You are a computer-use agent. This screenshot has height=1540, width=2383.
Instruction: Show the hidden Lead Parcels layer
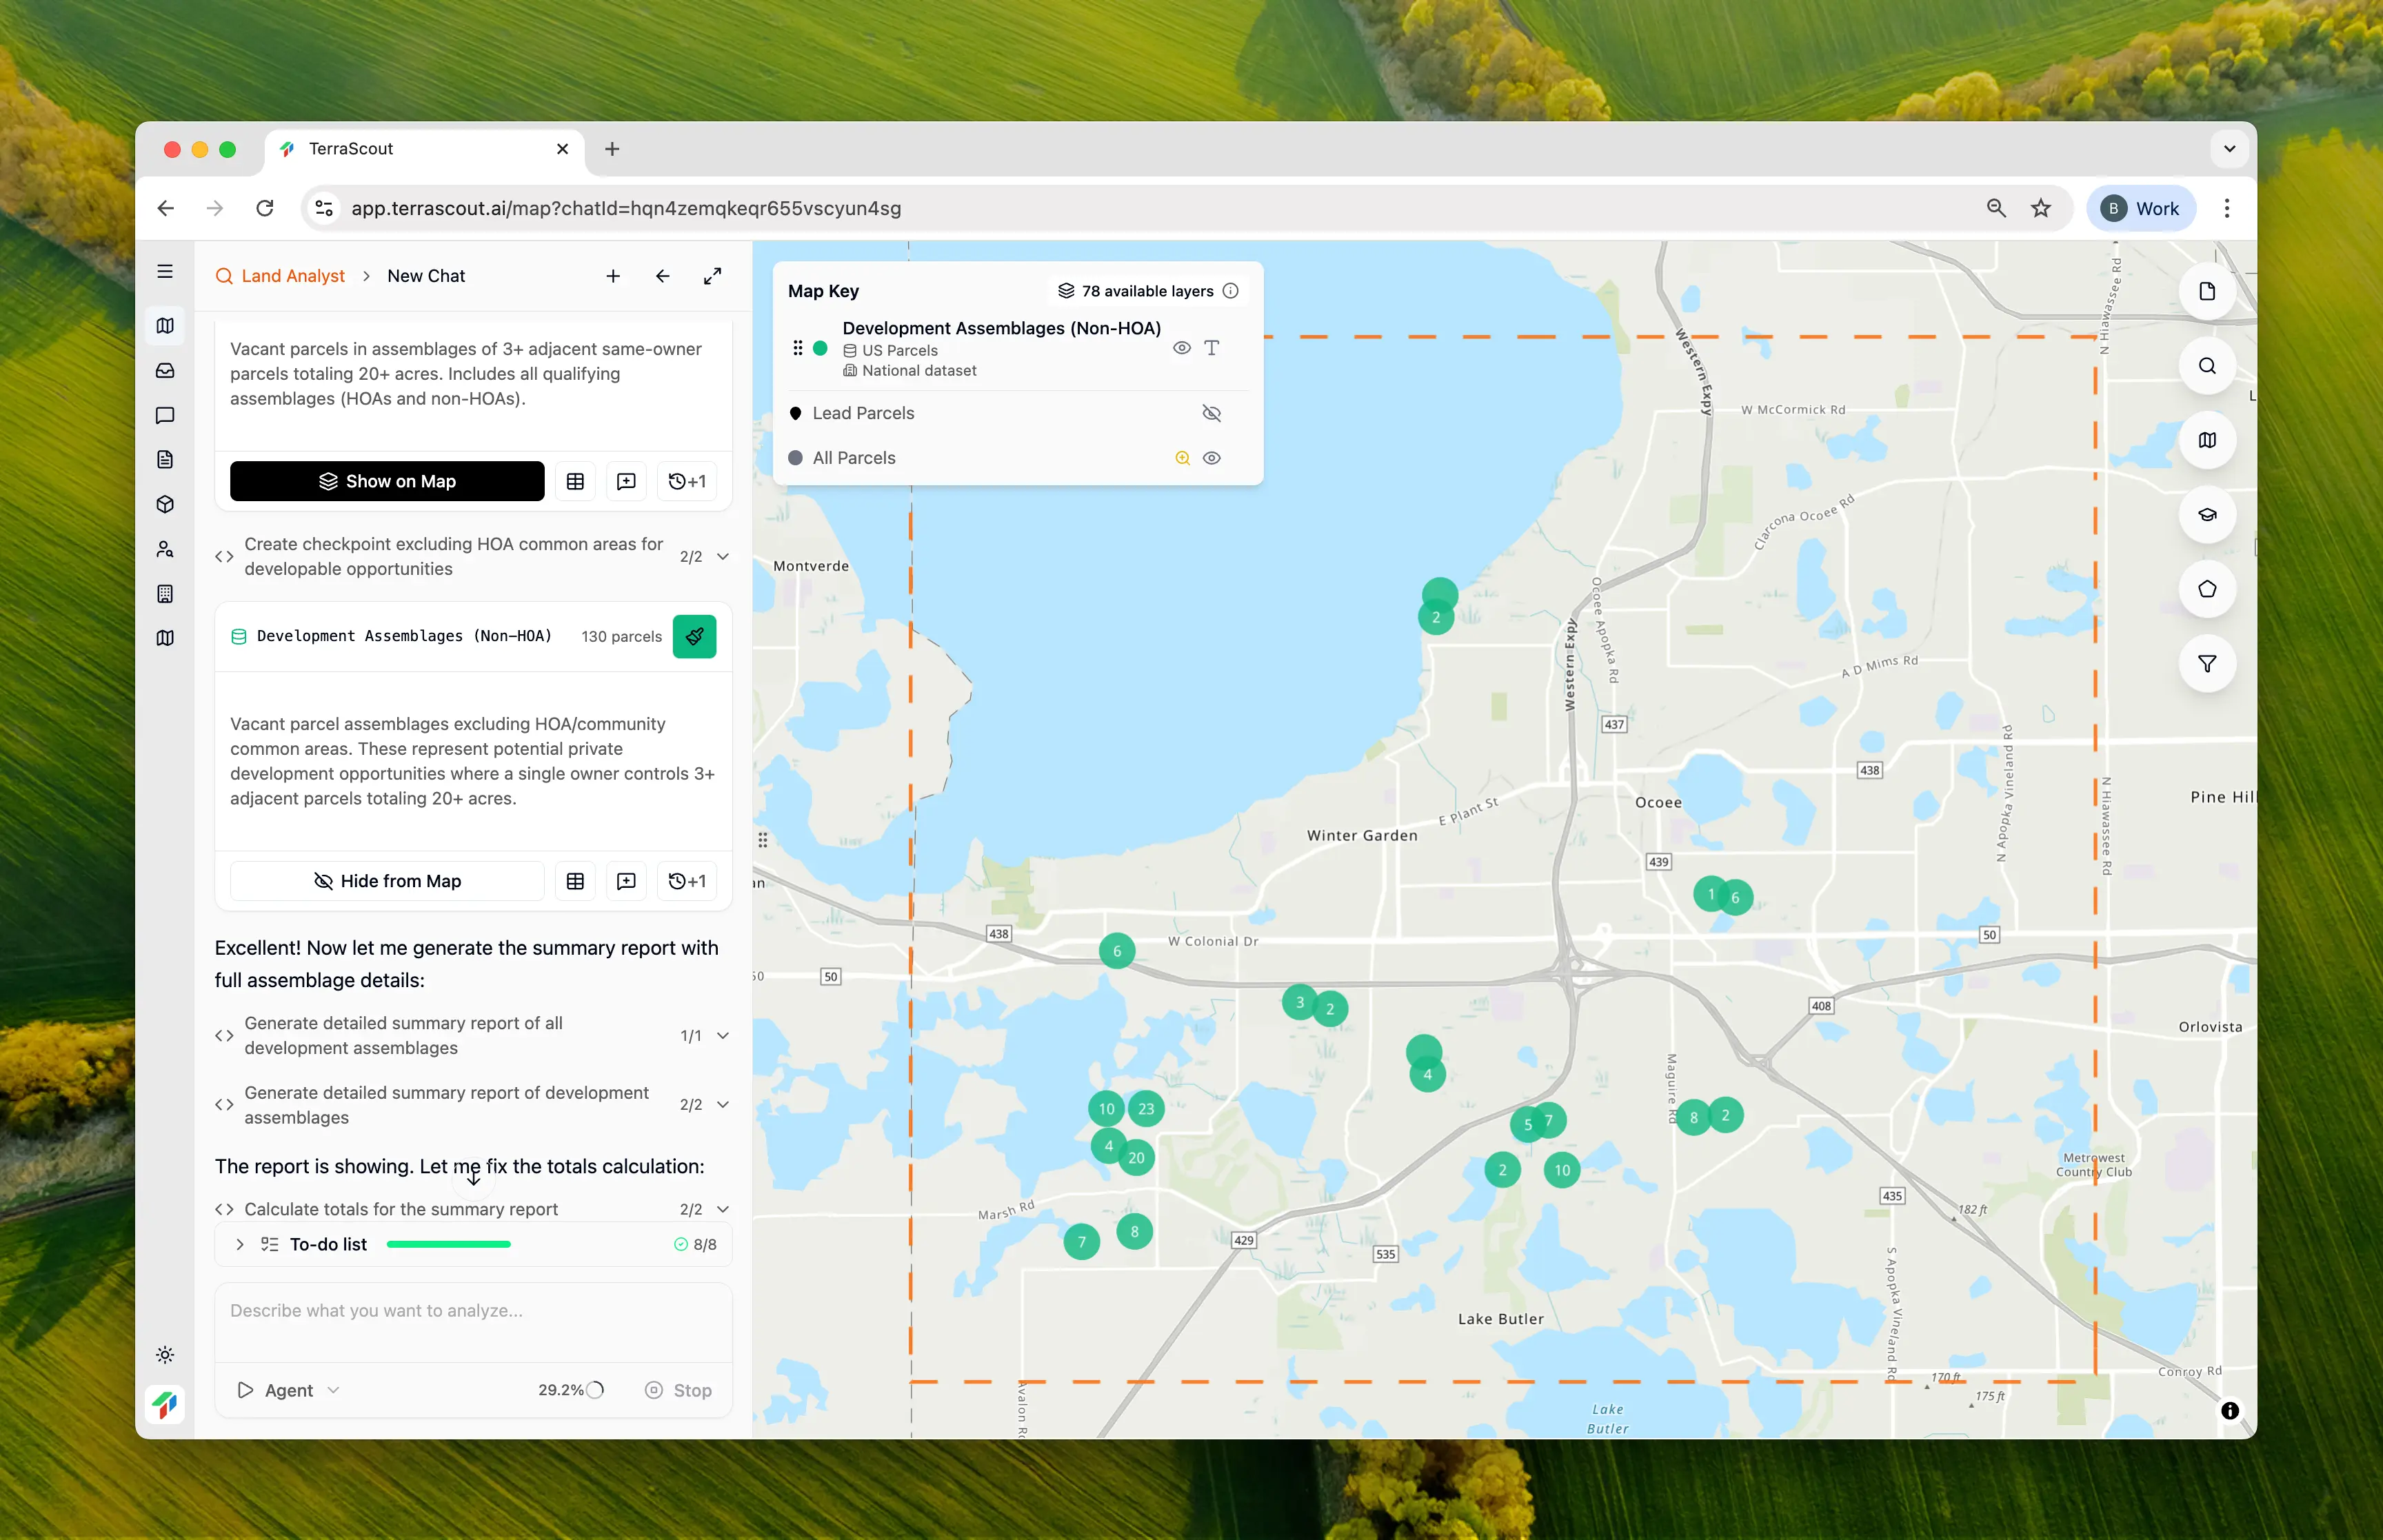(x=1211, y=413)
